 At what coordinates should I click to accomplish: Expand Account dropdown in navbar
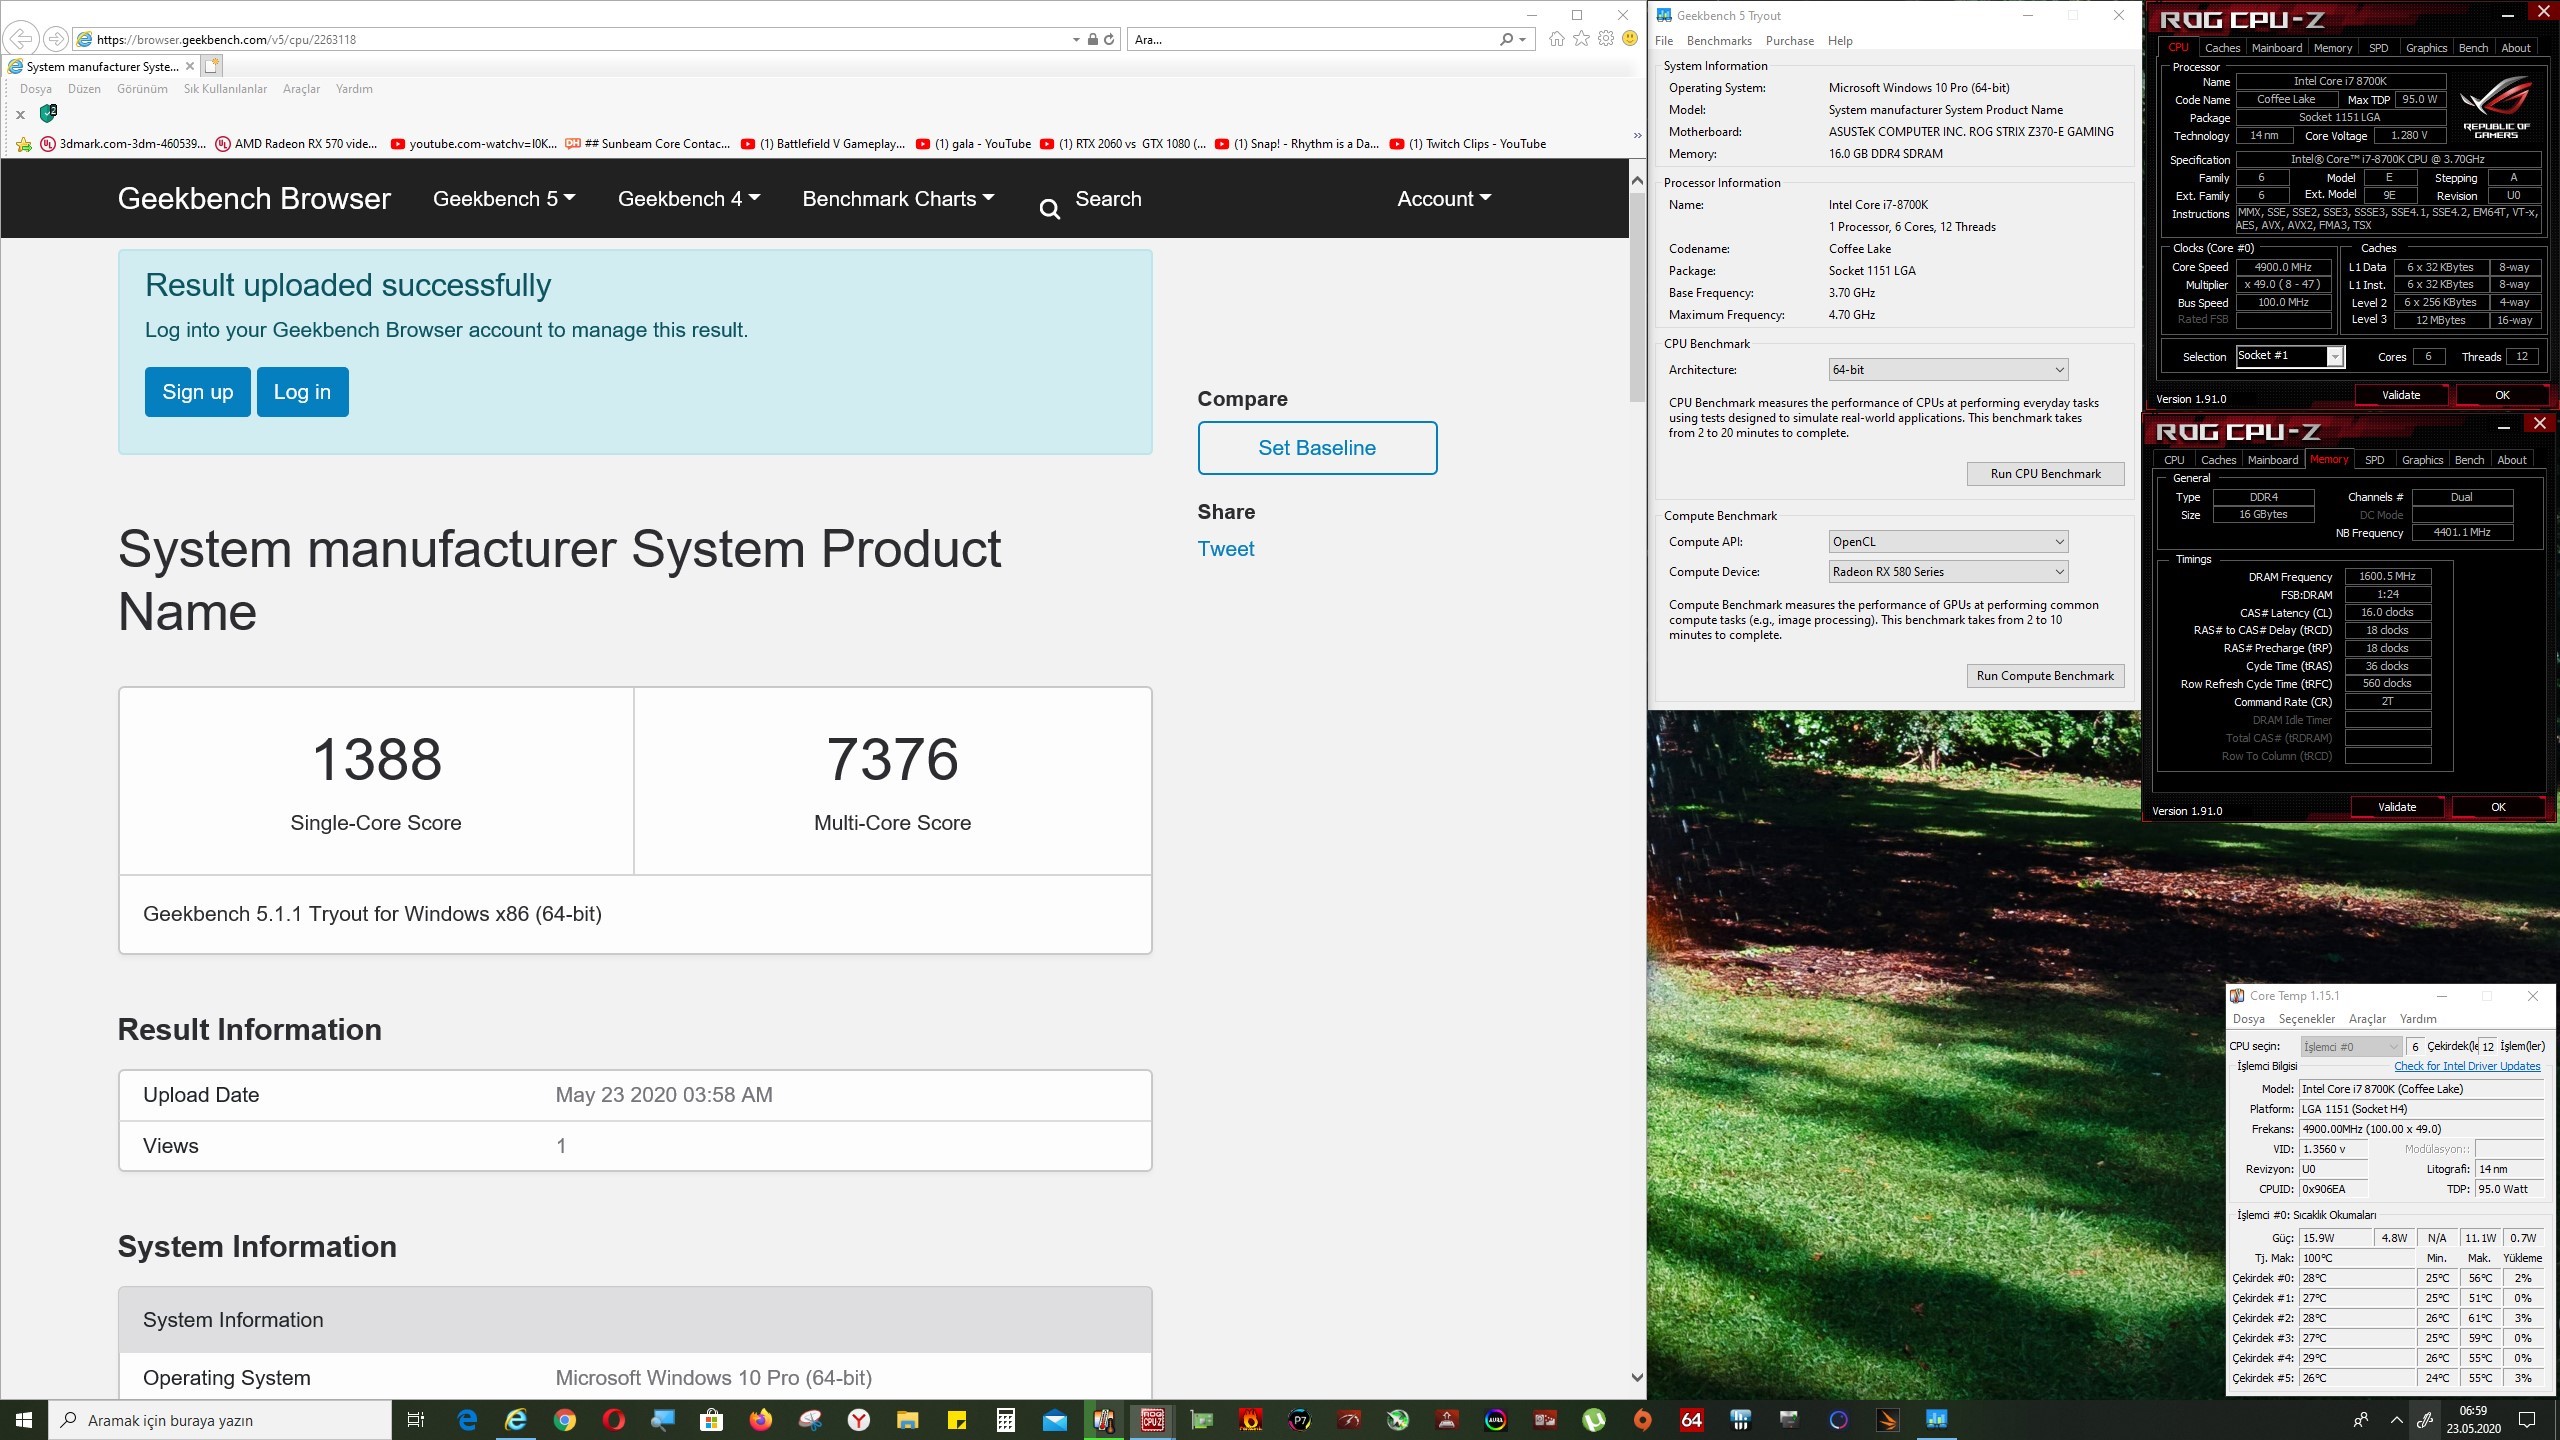pos(1444,199)
